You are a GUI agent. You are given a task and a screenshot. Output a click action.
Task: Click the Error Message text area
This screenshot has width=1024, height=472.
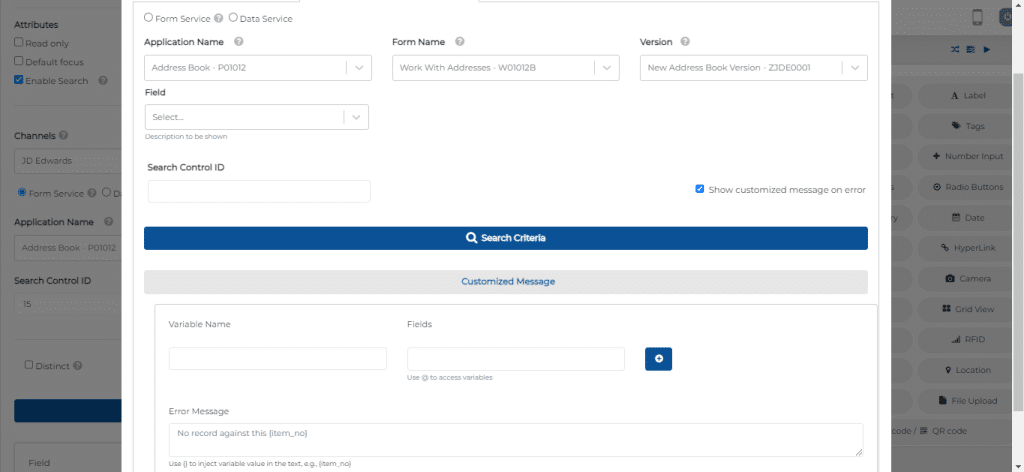(516, 440)
